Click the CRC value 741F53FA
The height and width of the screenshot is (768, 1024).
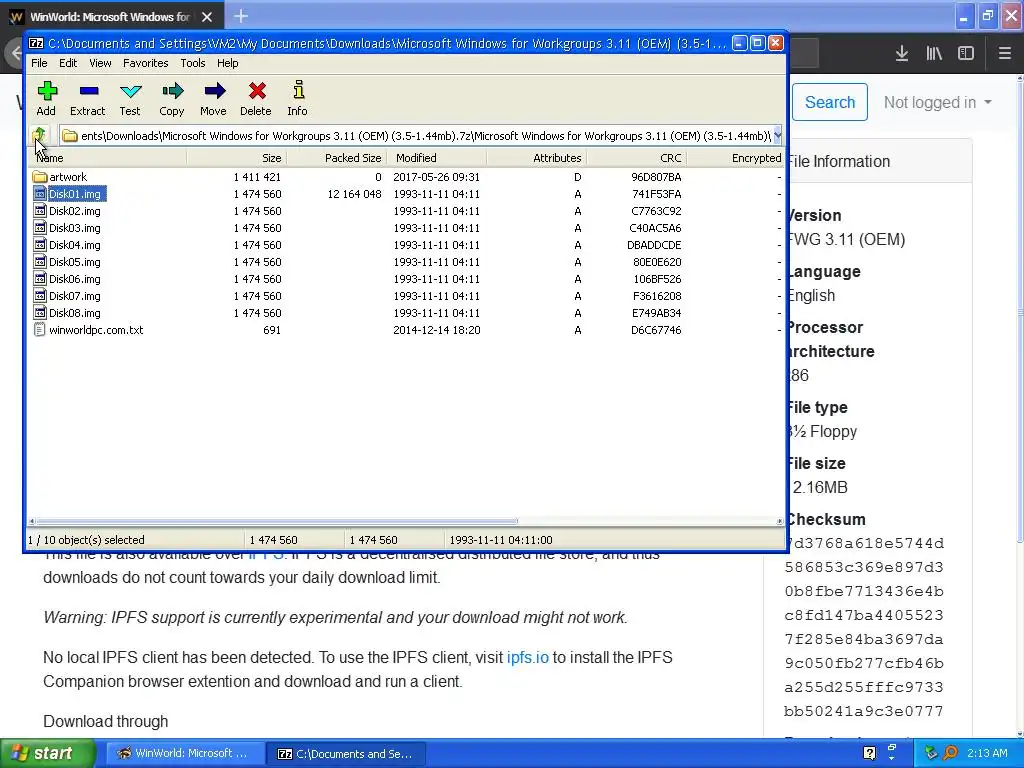click(656, 194)
